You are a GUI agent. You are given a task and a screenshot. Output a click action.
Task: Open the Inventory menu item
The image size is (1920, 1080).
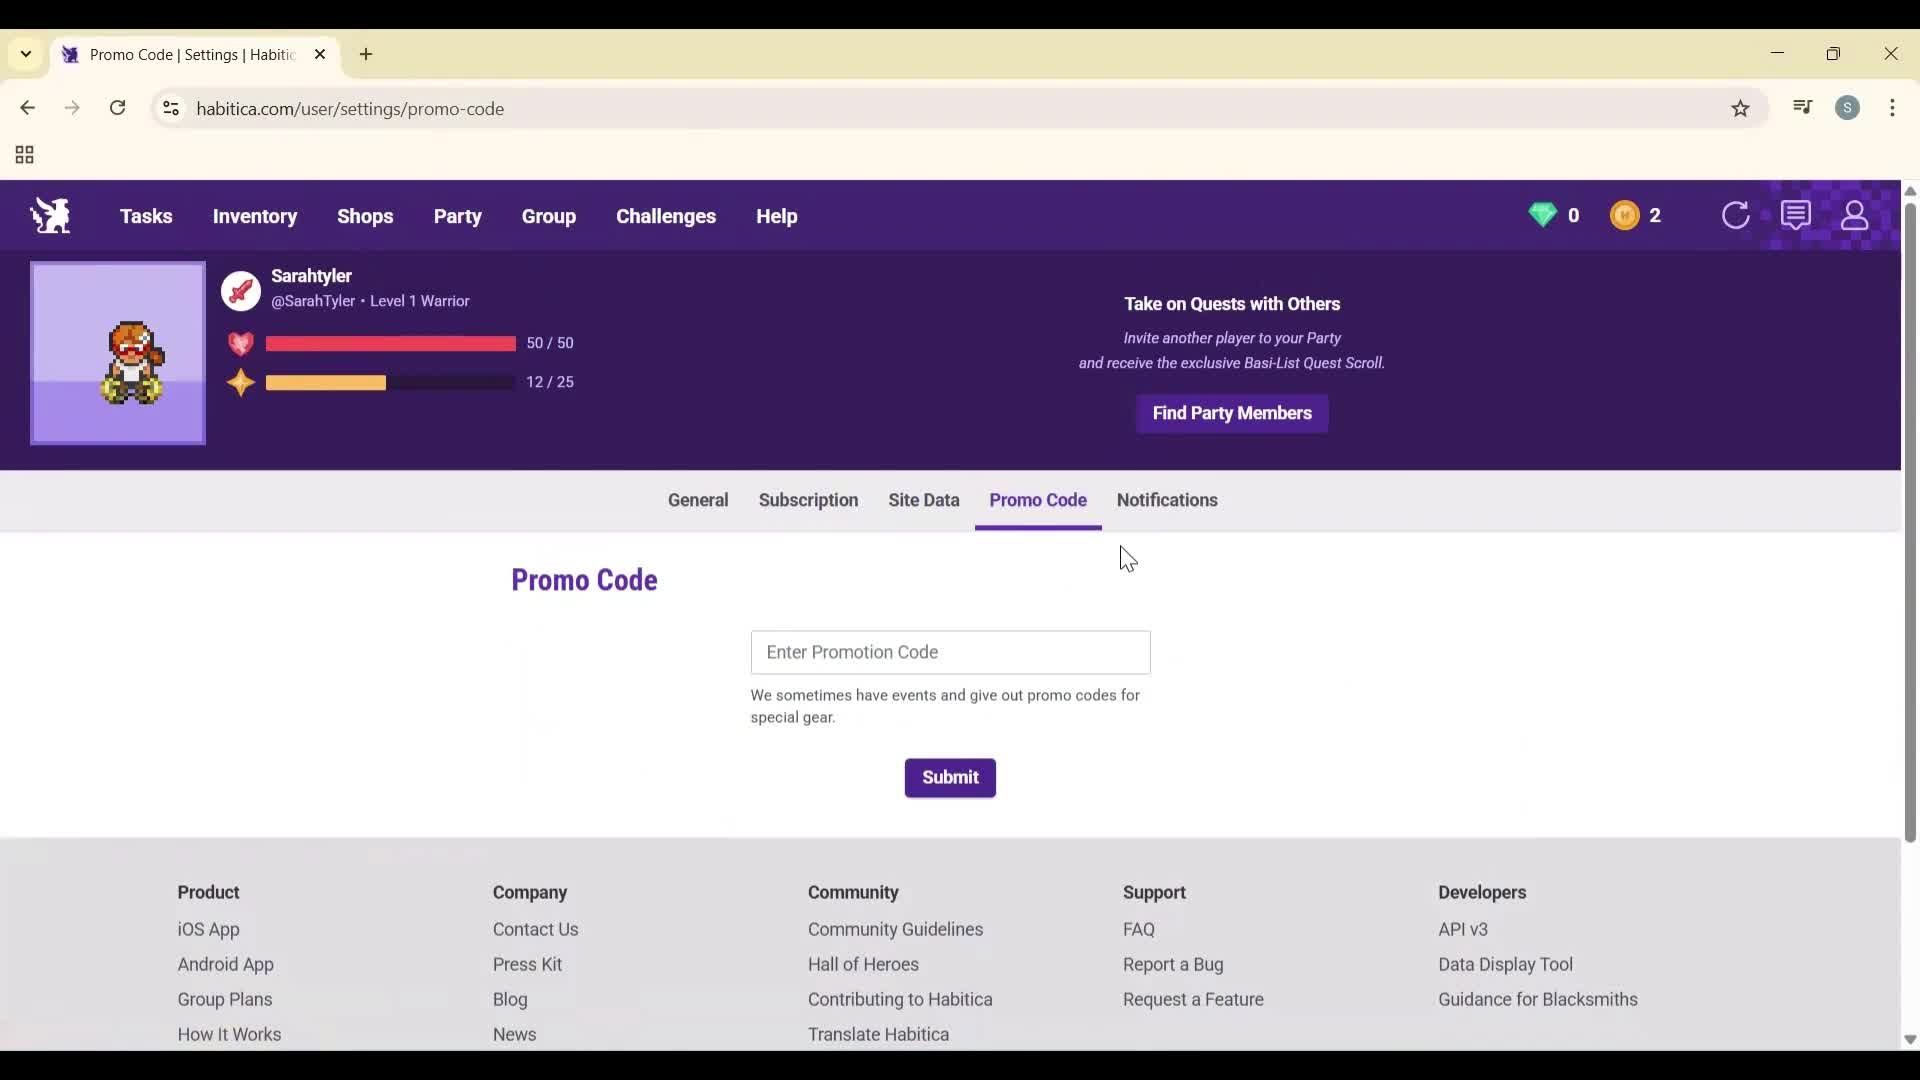255,216
